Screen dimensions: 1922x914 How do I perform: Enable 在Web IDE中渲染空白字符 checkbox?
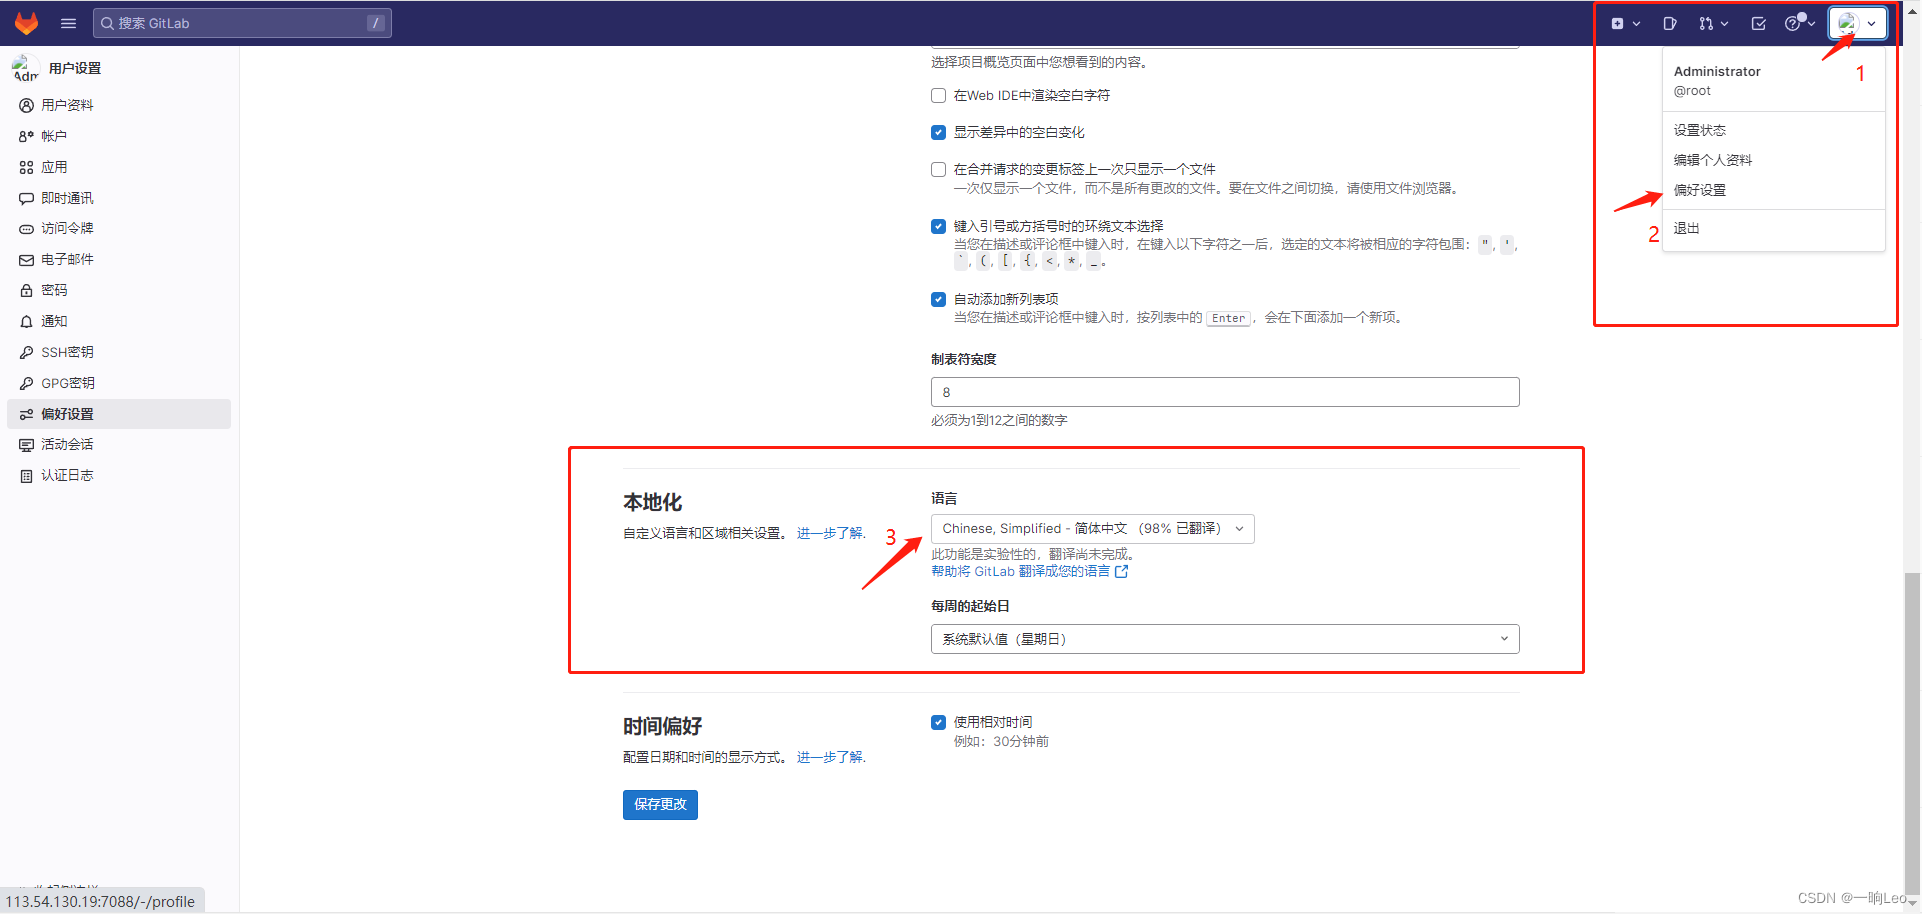coord(938,96)
